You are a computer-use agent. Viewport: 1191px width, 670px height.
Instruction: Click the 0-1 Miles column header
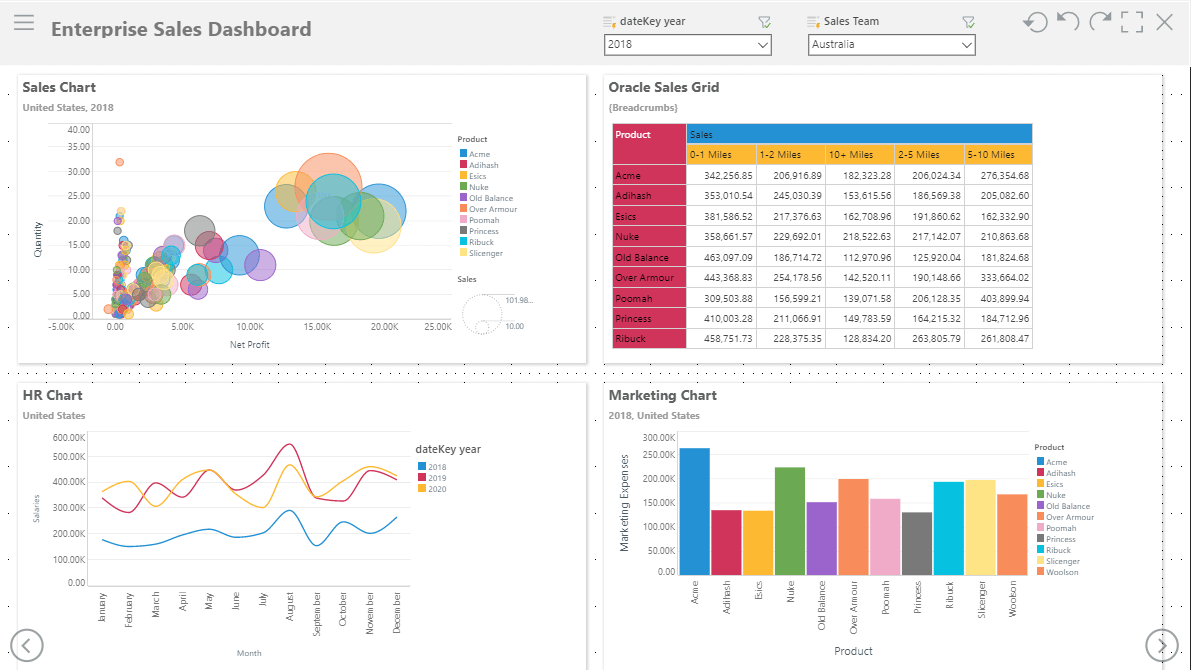pyautogui.click(x=721, y=154)
